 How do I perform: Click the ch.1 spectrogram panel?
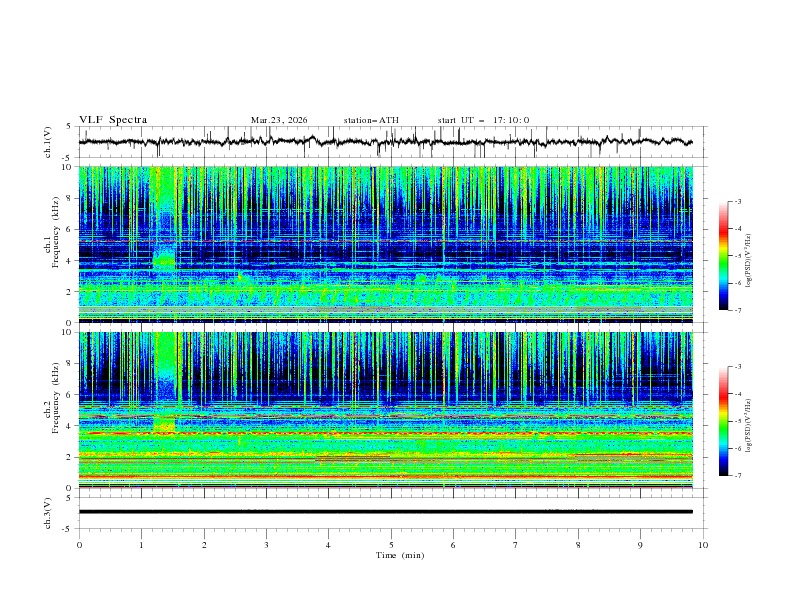[x=386, y=244]
